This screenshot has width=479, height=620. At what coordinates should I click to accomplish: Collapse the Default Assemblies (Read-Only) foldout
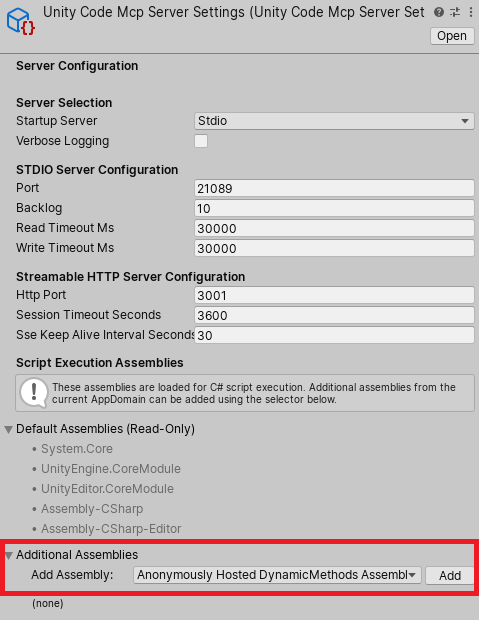(8, 429)
